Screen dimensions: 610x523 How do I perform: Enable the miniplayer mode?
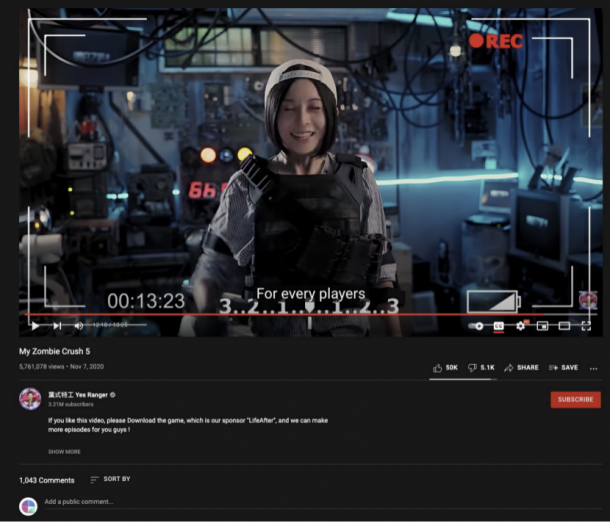click(542, 326)
